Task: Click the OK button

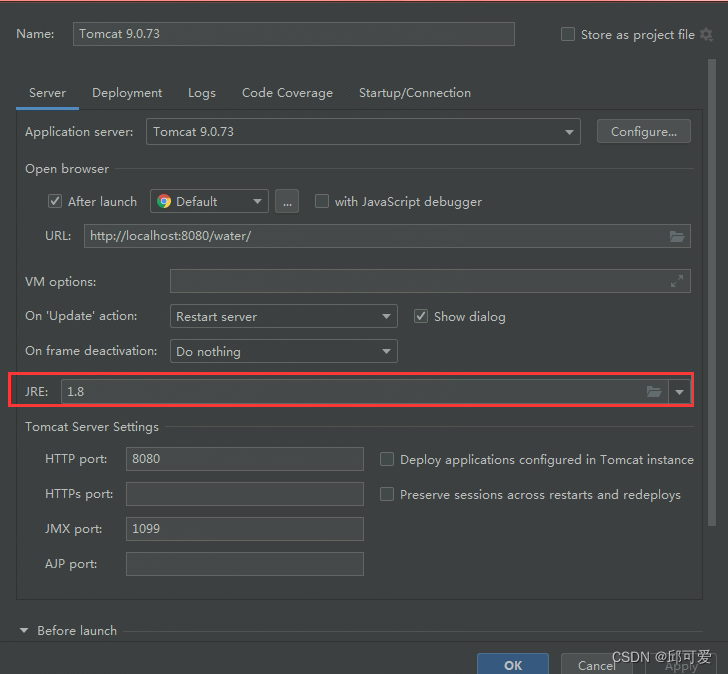Action: click(513, 665)
